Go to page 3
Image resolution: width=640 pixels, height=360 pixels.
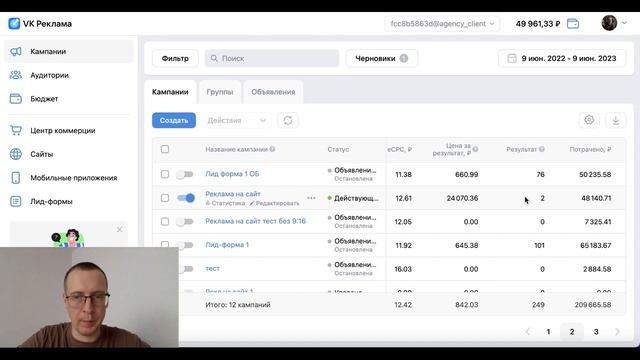click(x=596, y=331)
